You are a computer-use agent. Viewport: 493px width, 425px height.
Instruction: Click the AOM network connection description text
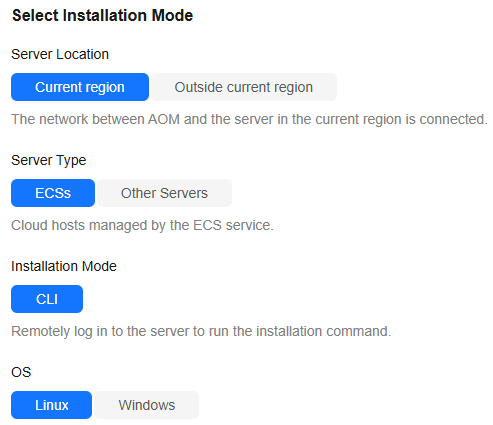click(x=249, y=119)
